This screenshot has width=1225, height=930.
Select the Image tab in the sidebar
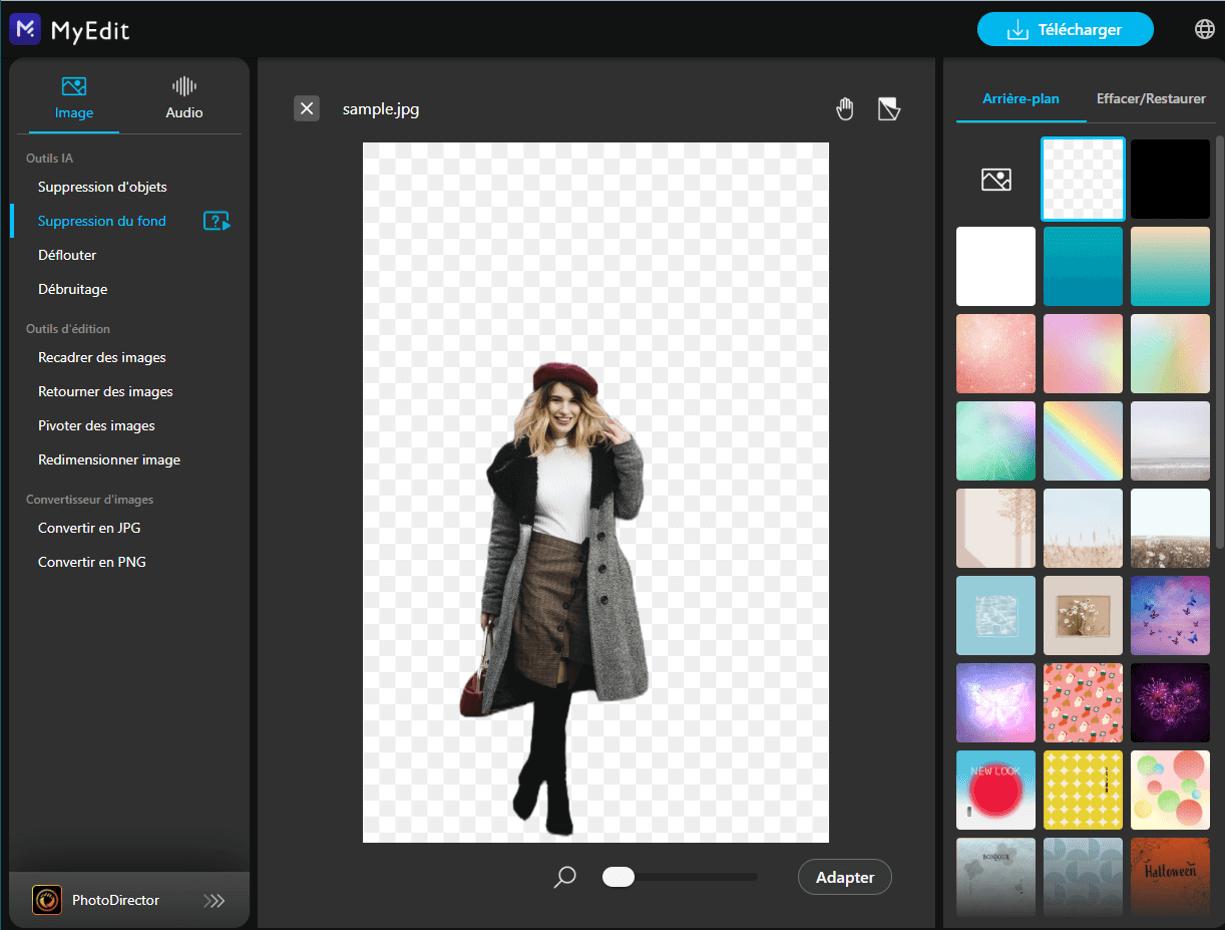(71, 97)
